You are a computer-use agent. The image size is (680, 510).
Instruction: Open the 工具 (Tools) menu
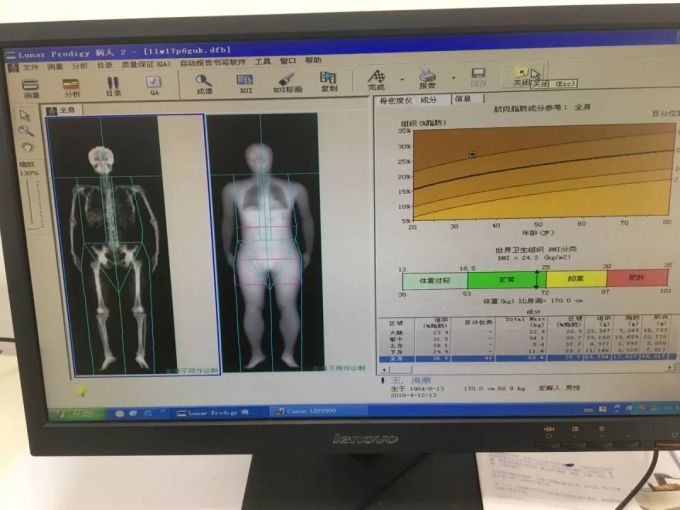tap(262, 62)
